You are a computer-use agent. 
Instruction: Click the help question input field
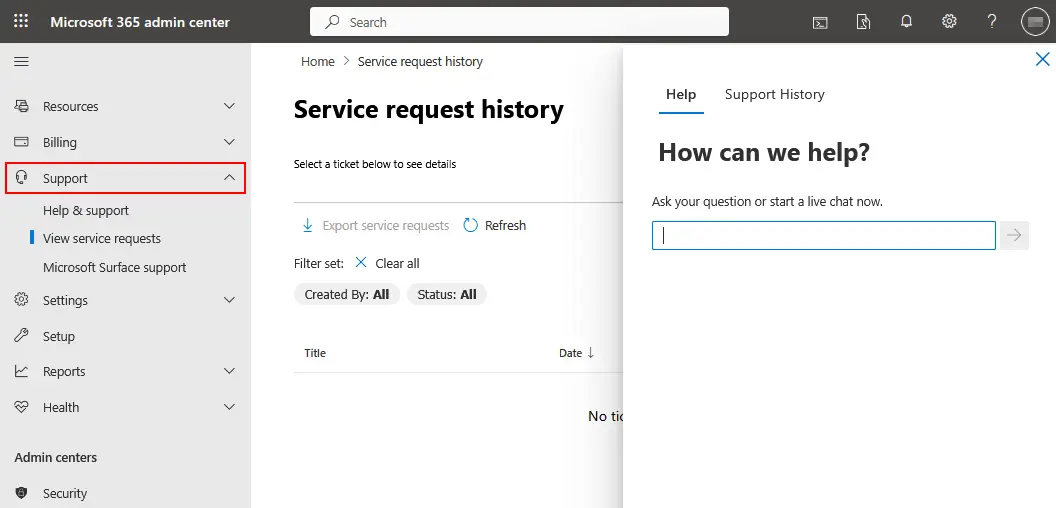[824, 236]
